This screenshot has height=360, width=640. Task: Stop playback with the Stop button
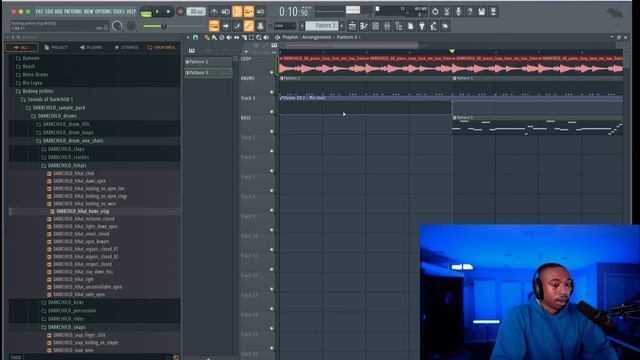[x=168, y=12]
